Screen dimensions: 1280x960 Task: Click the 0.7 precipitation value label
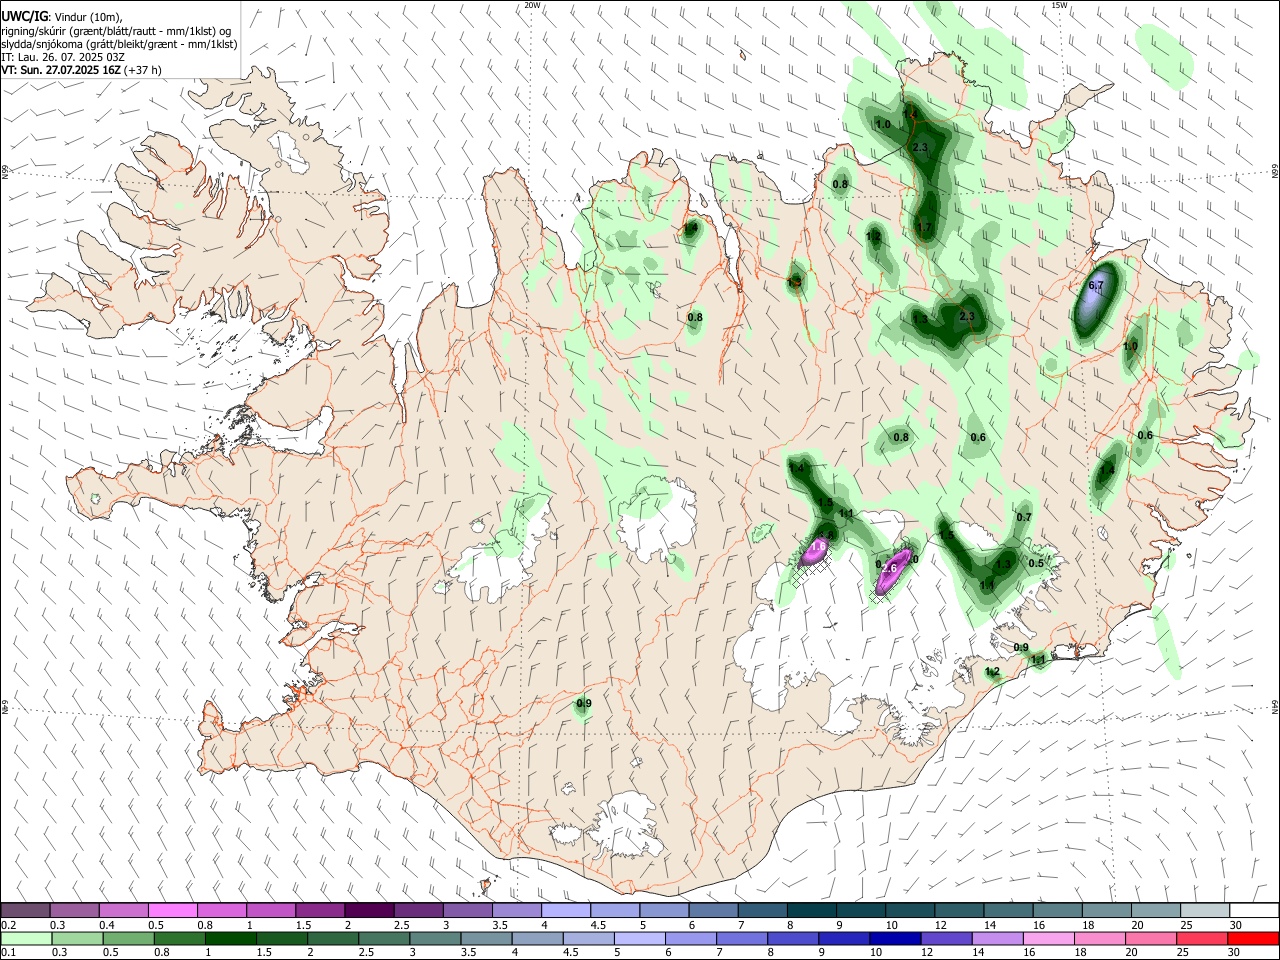[x=1024, y=517]
